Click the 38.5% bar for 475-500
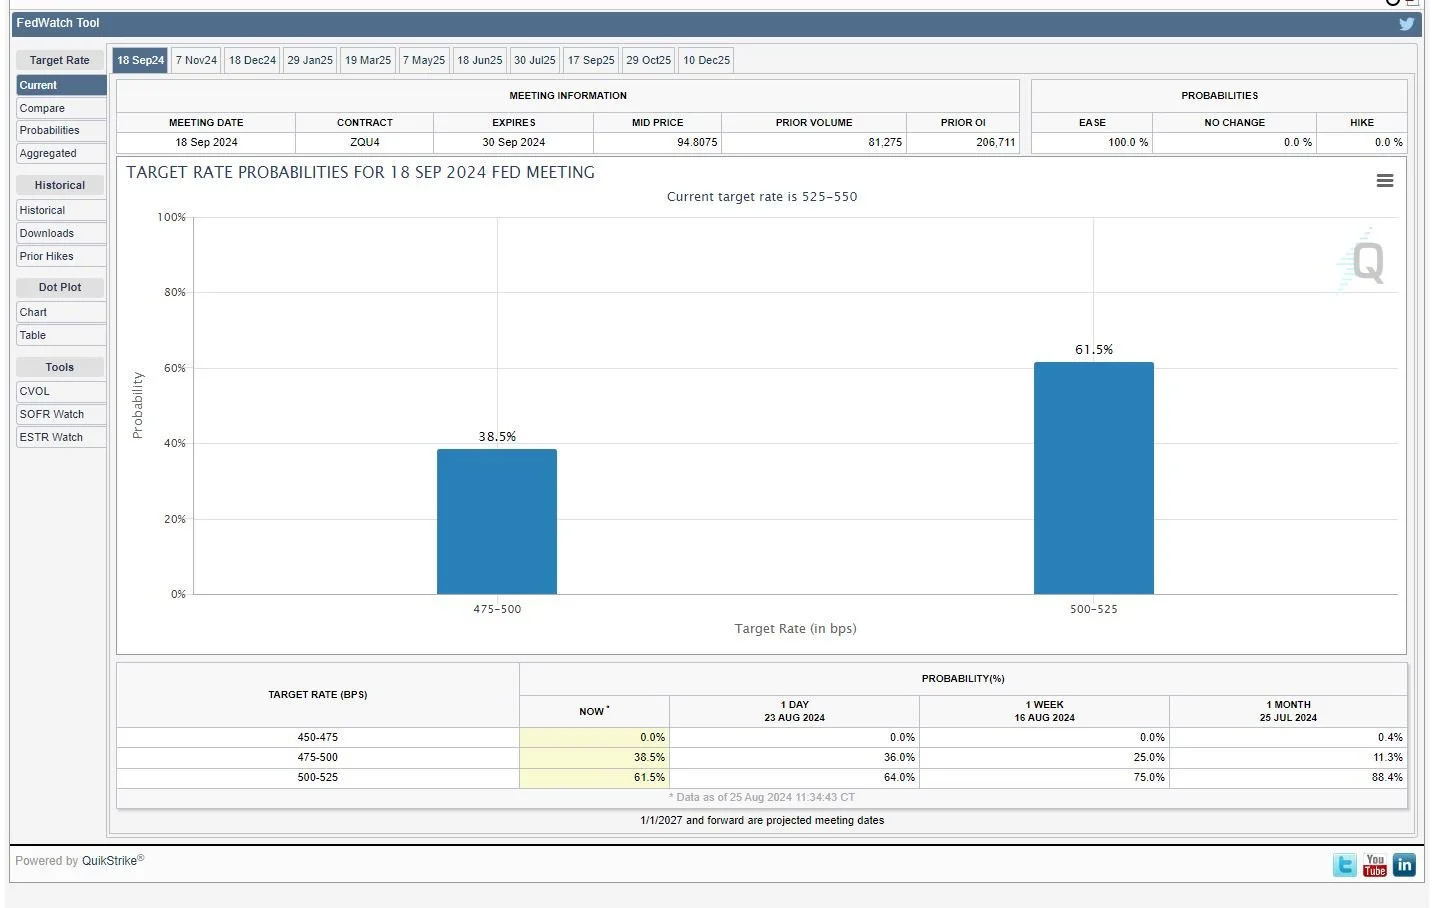The image size is (1433, 908). pos(497,521)
